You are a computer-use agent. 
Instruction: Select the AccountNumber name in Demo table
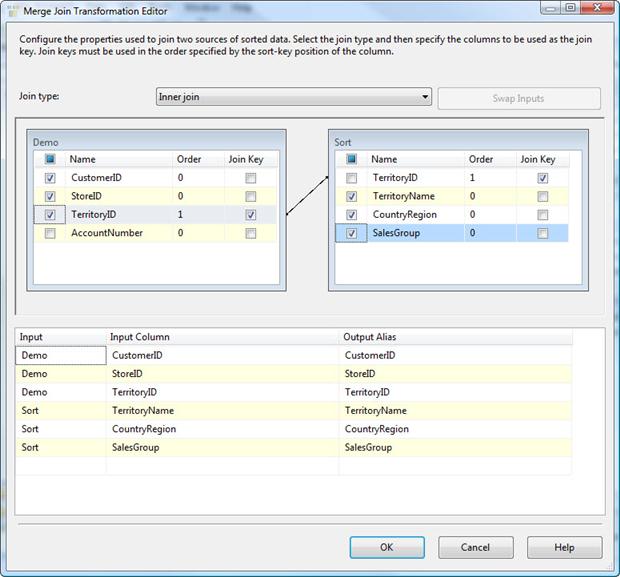107,233
